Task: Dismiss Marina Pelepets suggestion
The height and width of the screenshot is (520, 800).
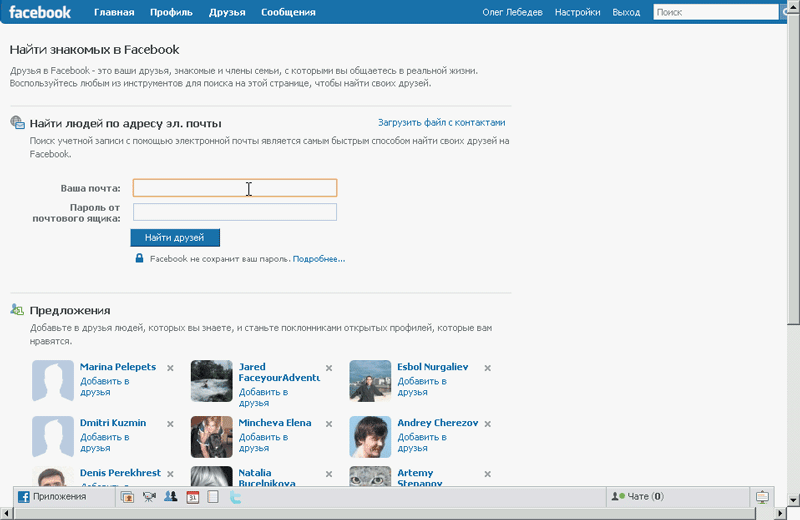Action: pos(170,368)
